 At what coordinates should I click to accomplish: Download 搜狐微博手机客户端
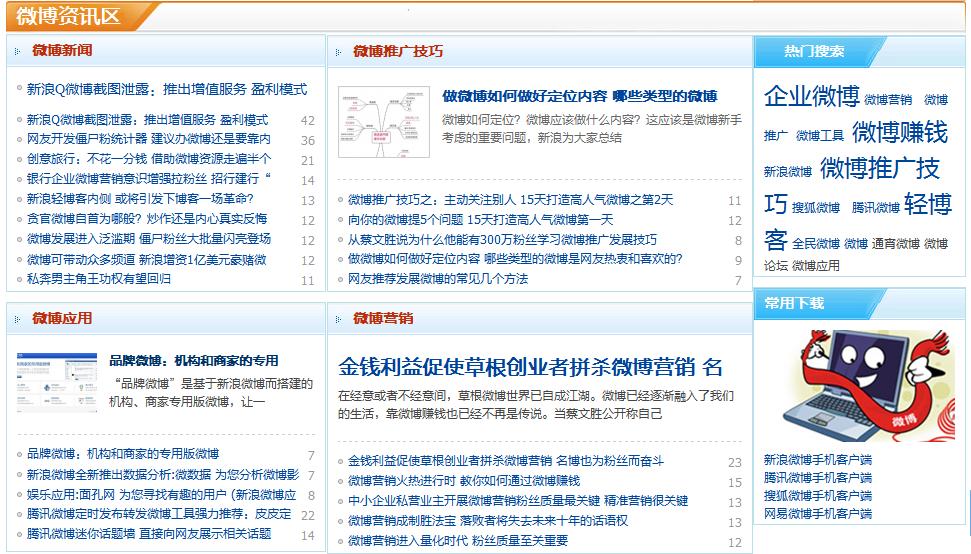817,495
